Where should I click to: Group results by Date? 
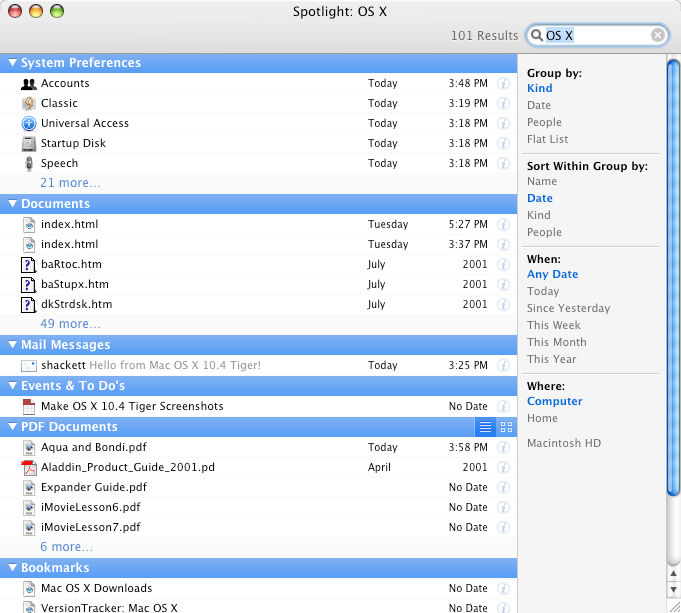(x=539, y=106)
